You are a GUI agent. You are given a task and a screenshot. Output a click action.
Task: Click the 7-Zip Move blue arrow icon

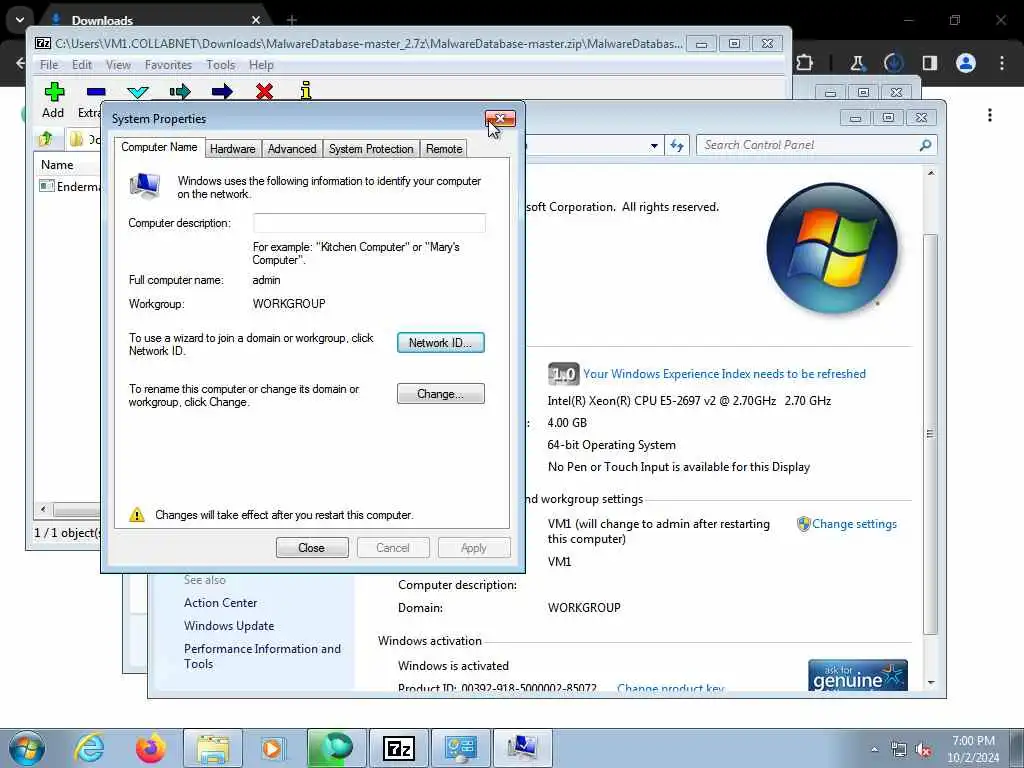(x=222, y=91)
